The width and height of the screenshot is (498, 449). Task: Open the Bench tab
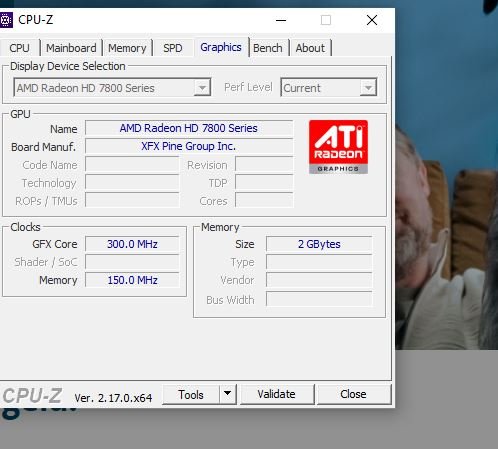tap(268, 48)
